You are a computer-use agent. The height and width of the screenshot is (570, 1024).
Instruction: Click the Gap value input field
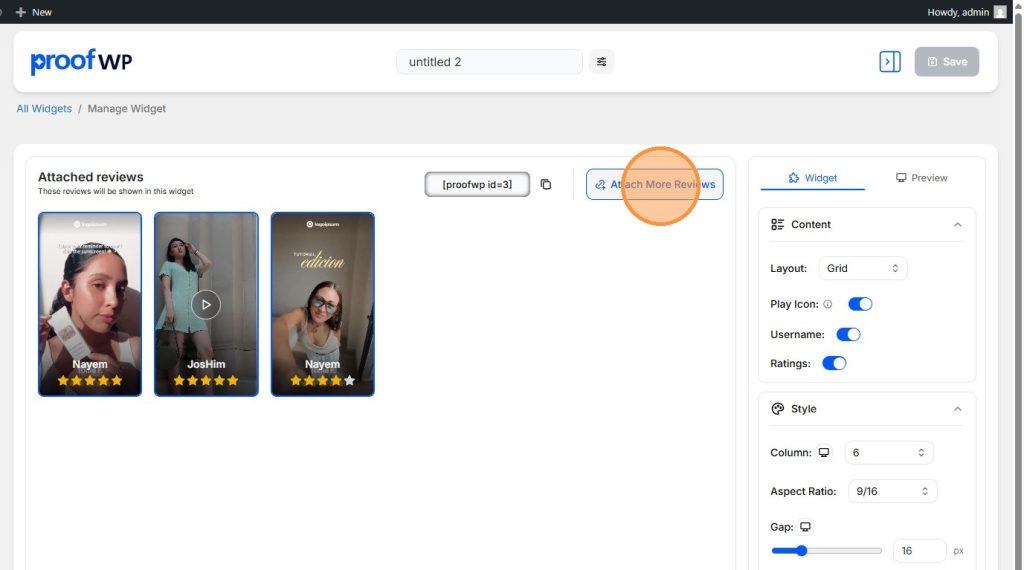coord(919,551)
